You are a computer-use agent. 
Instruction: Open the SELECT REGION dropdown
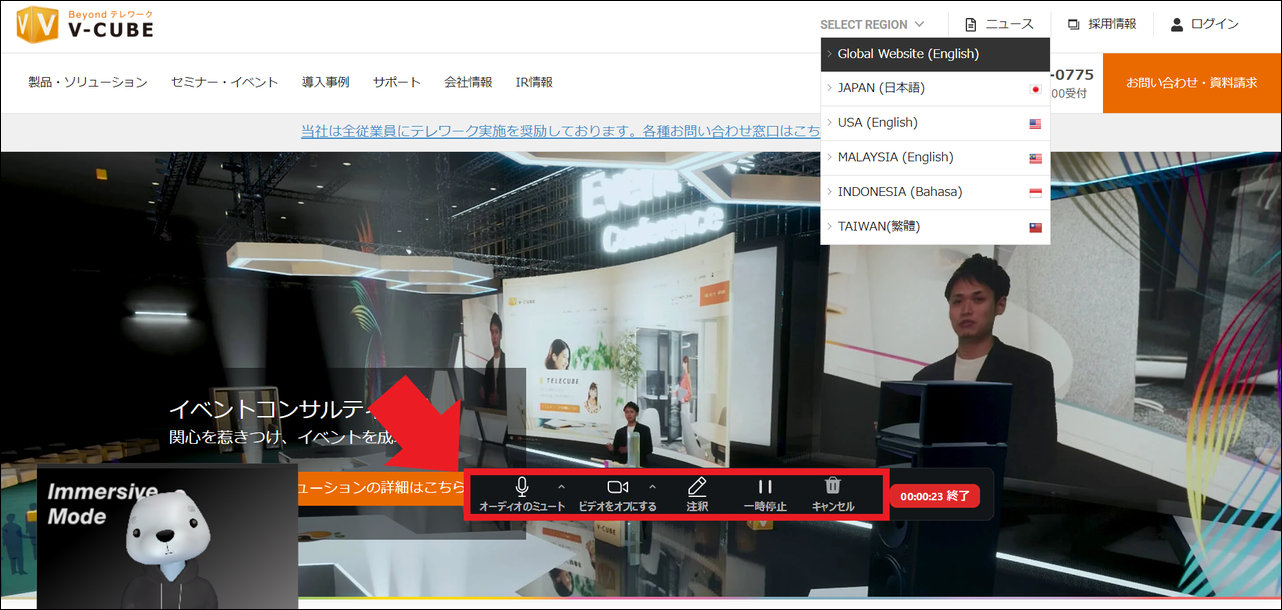872,24
